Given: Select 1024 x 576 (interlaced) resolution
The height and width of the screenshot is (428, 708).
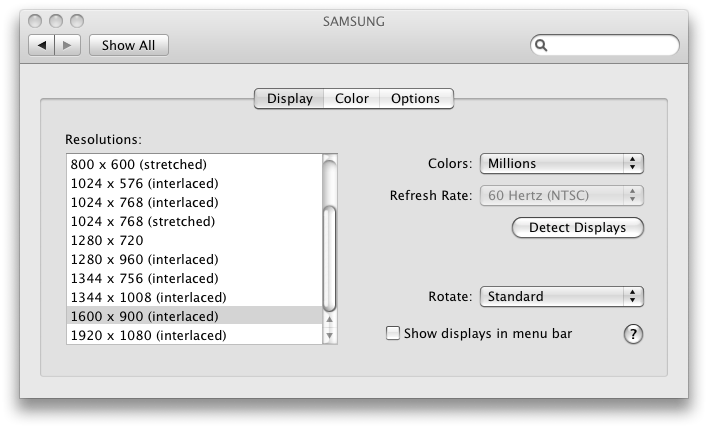Looking at the screenshot, I should [194, 183].
